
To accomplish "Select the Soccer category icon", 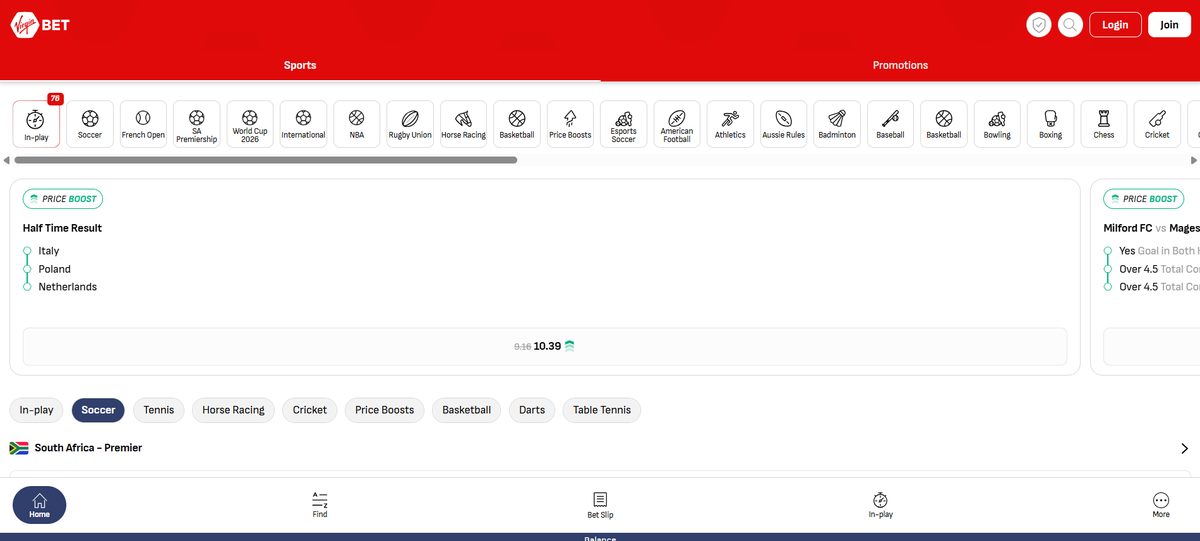I will coord(90,124).
